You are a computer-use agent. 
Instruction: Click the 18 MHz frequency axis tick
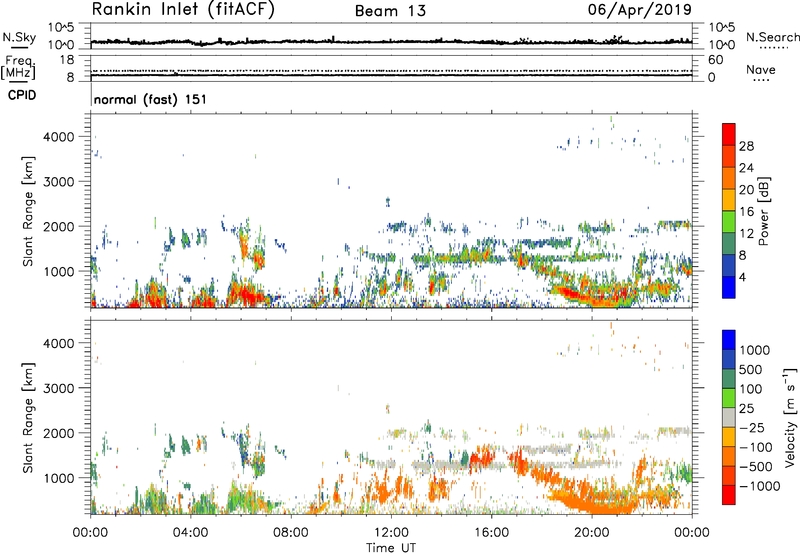pos(67,60)
